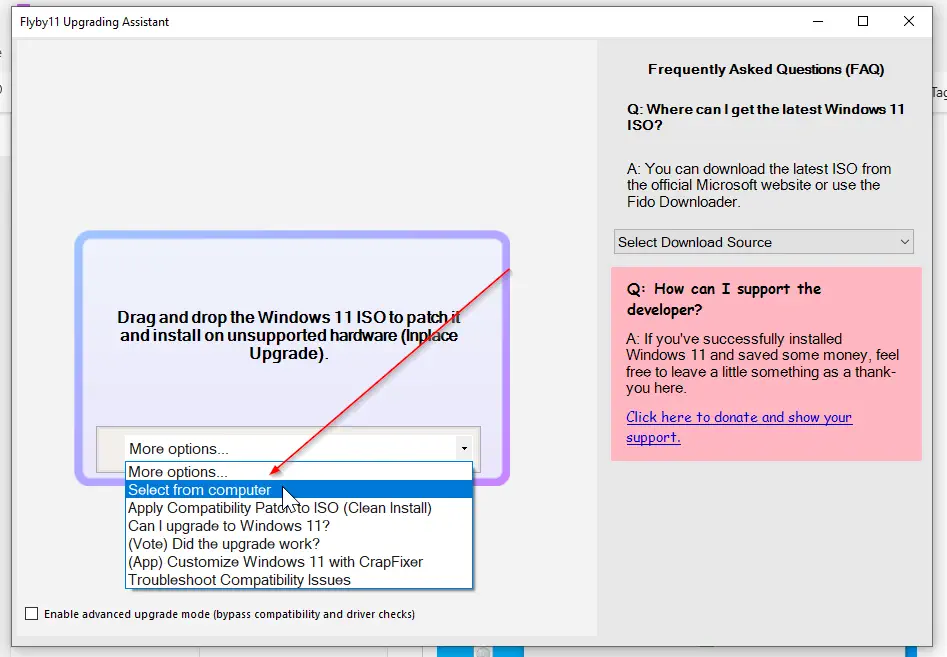The height and width of the screenshot is (657, 947).
Task: Click the answer about leaving a thank-you
Action: click(762, 363)
